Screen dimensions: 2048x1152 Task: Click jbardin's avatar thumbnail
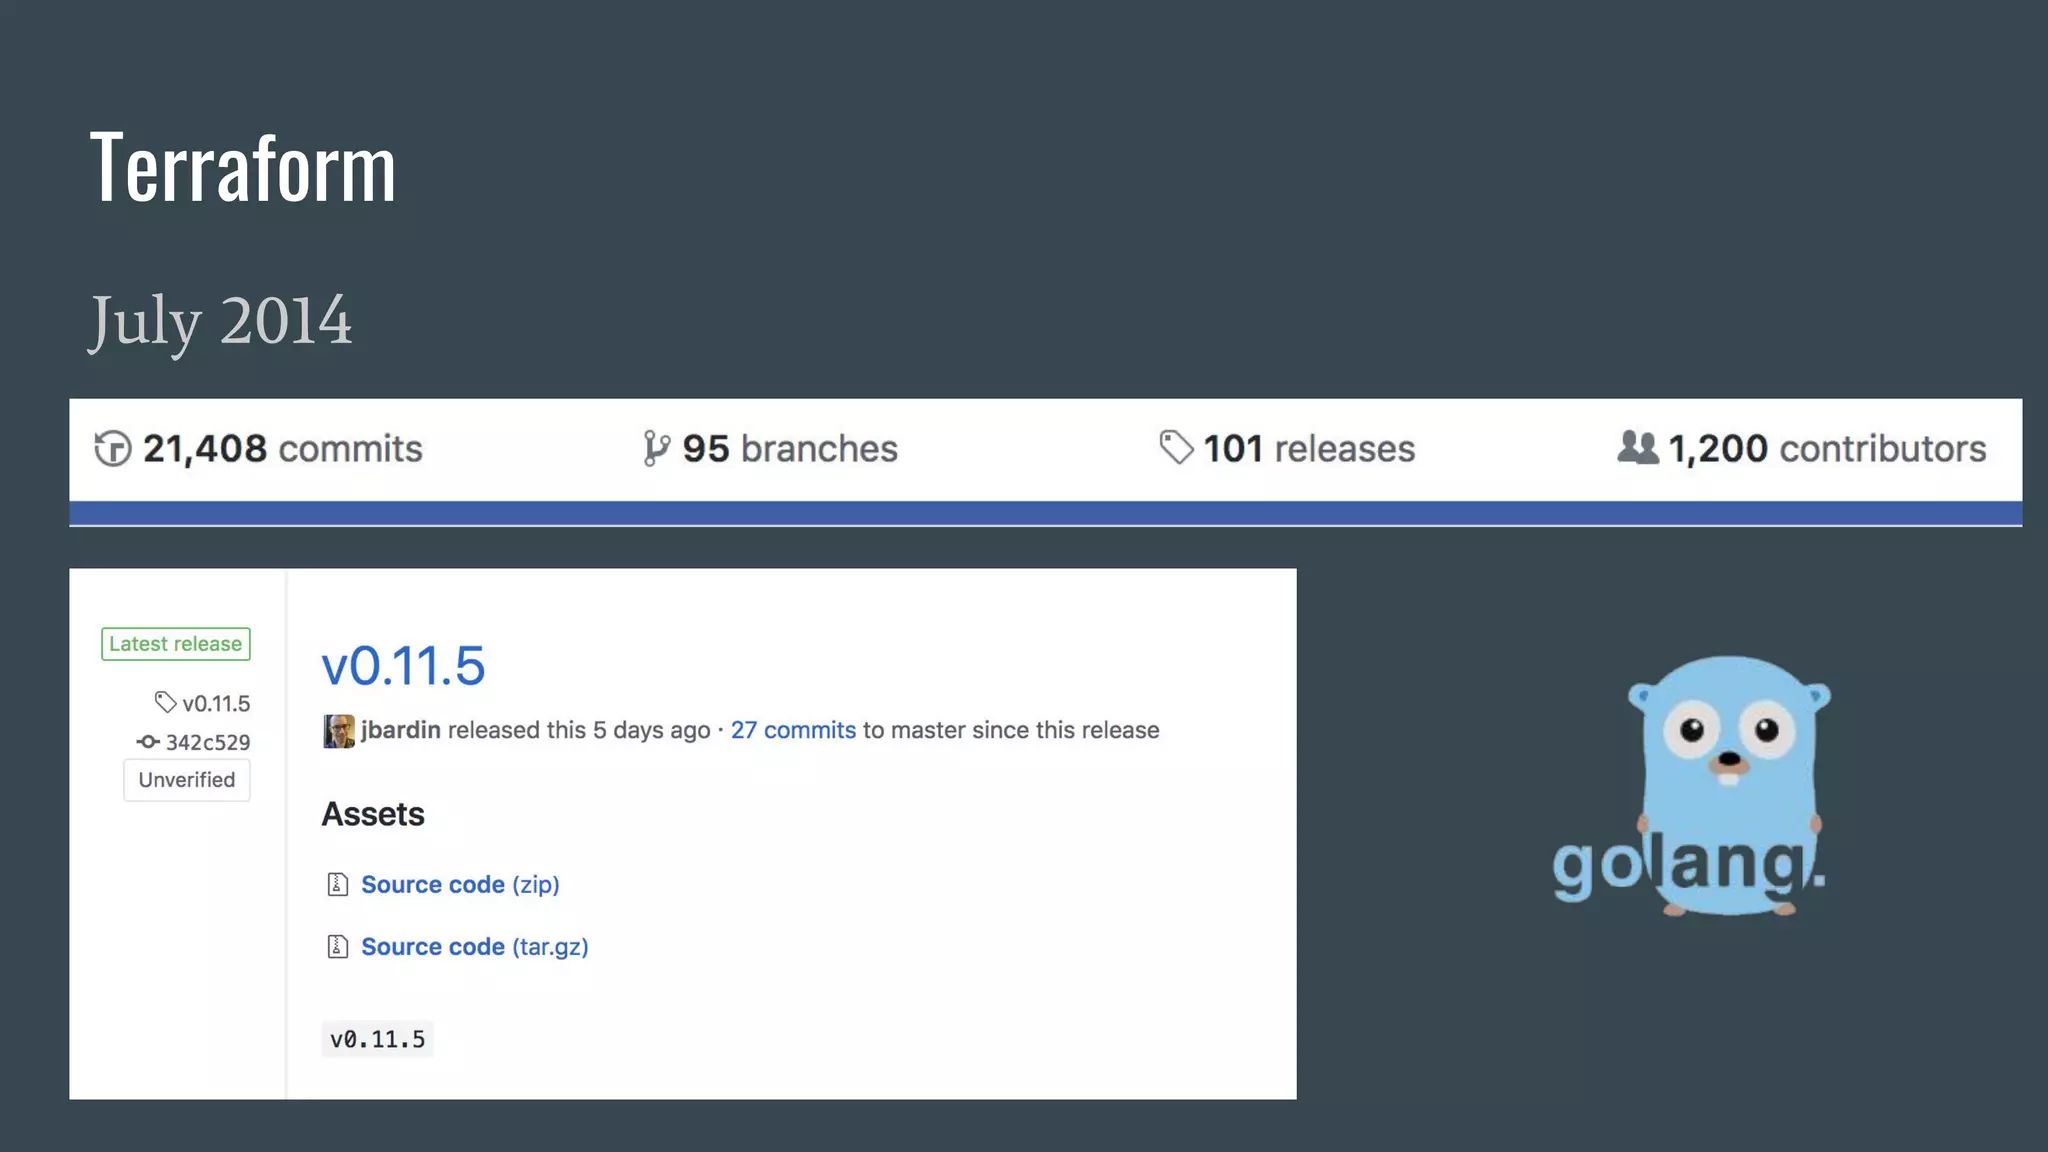pyautogui.click(x=338, y=731)
